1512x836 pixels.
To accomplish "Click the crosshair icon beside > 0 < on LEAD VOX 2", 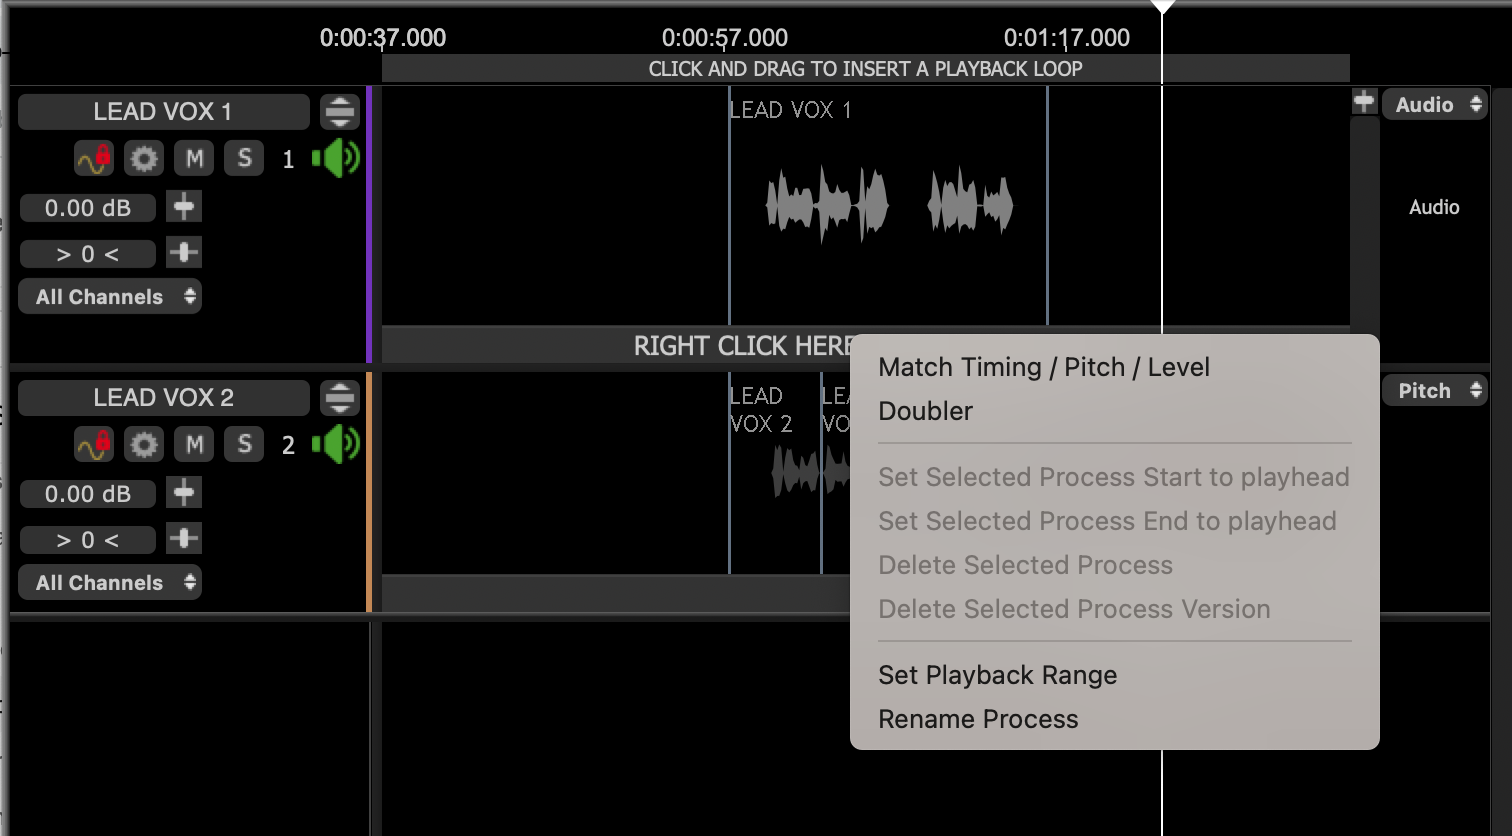I will pos(183,539).
